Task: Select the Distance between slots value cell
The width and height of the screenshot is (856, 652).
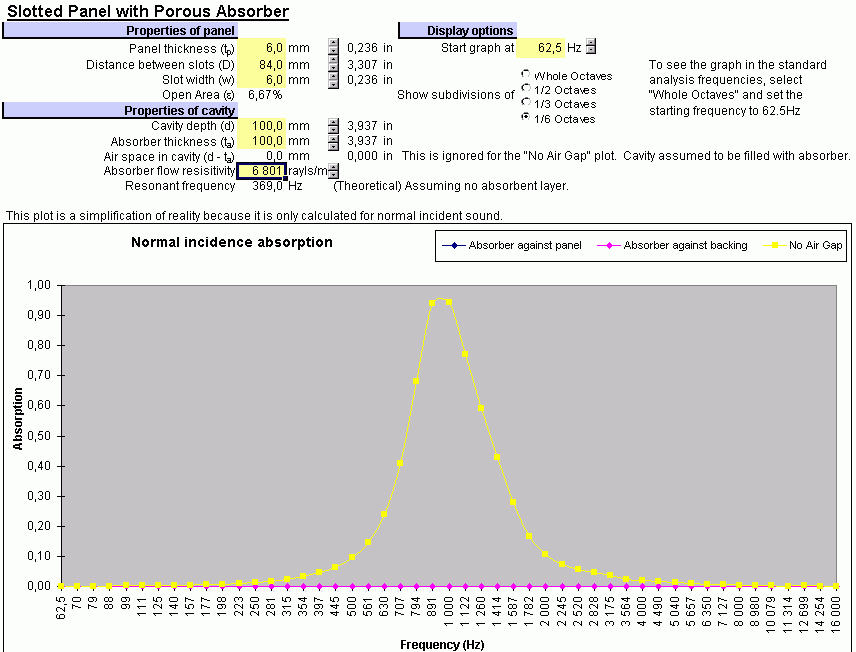Action: click(x=261, y=64)
